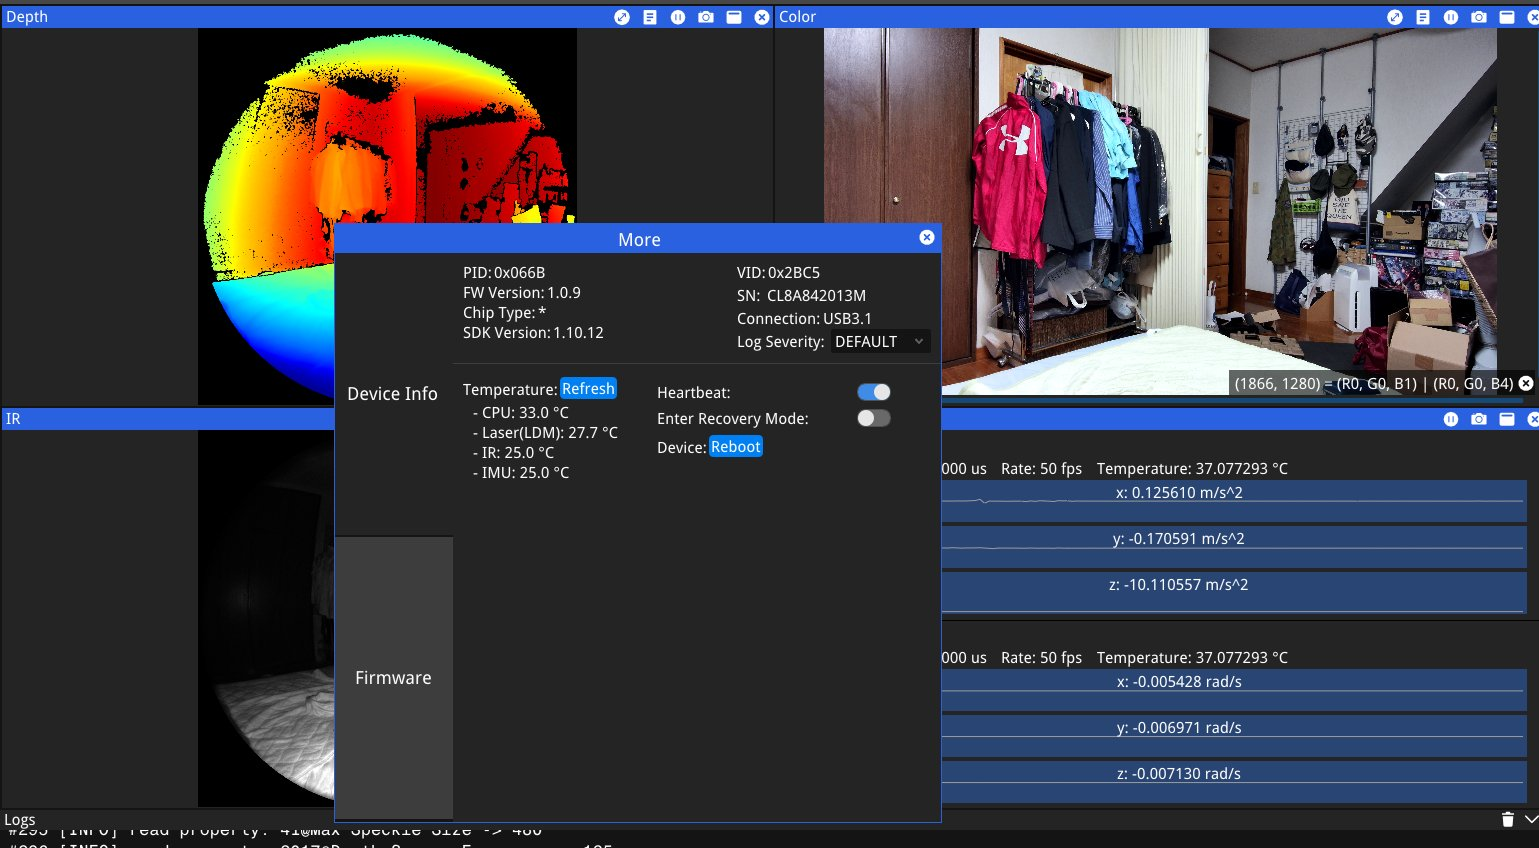Take a snapshot of the Depth stream
The image size is (1539, 848).
coord(706,17)
